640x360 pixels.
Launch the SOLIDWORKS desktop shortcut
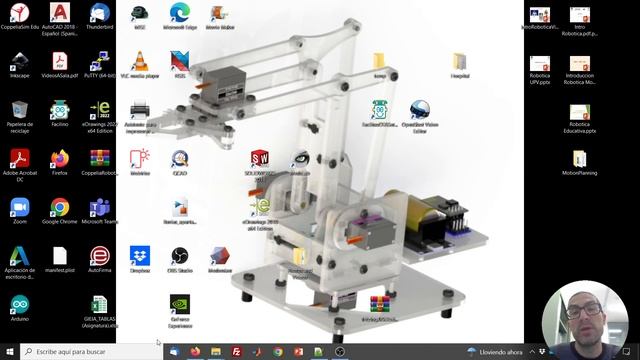tap(260, 165)
